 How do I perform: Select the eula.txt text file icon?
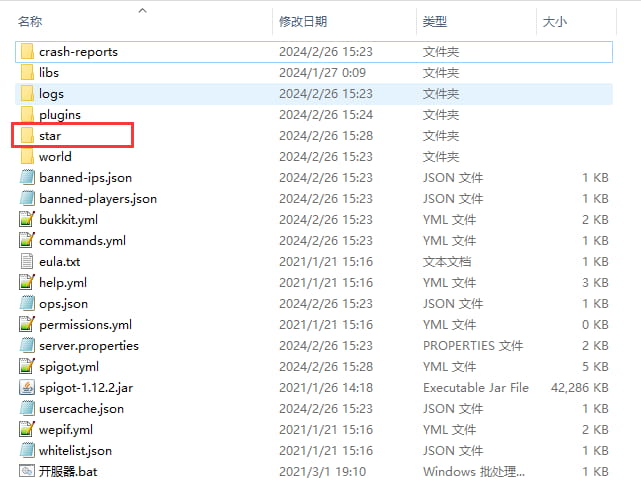pos(27,261)
